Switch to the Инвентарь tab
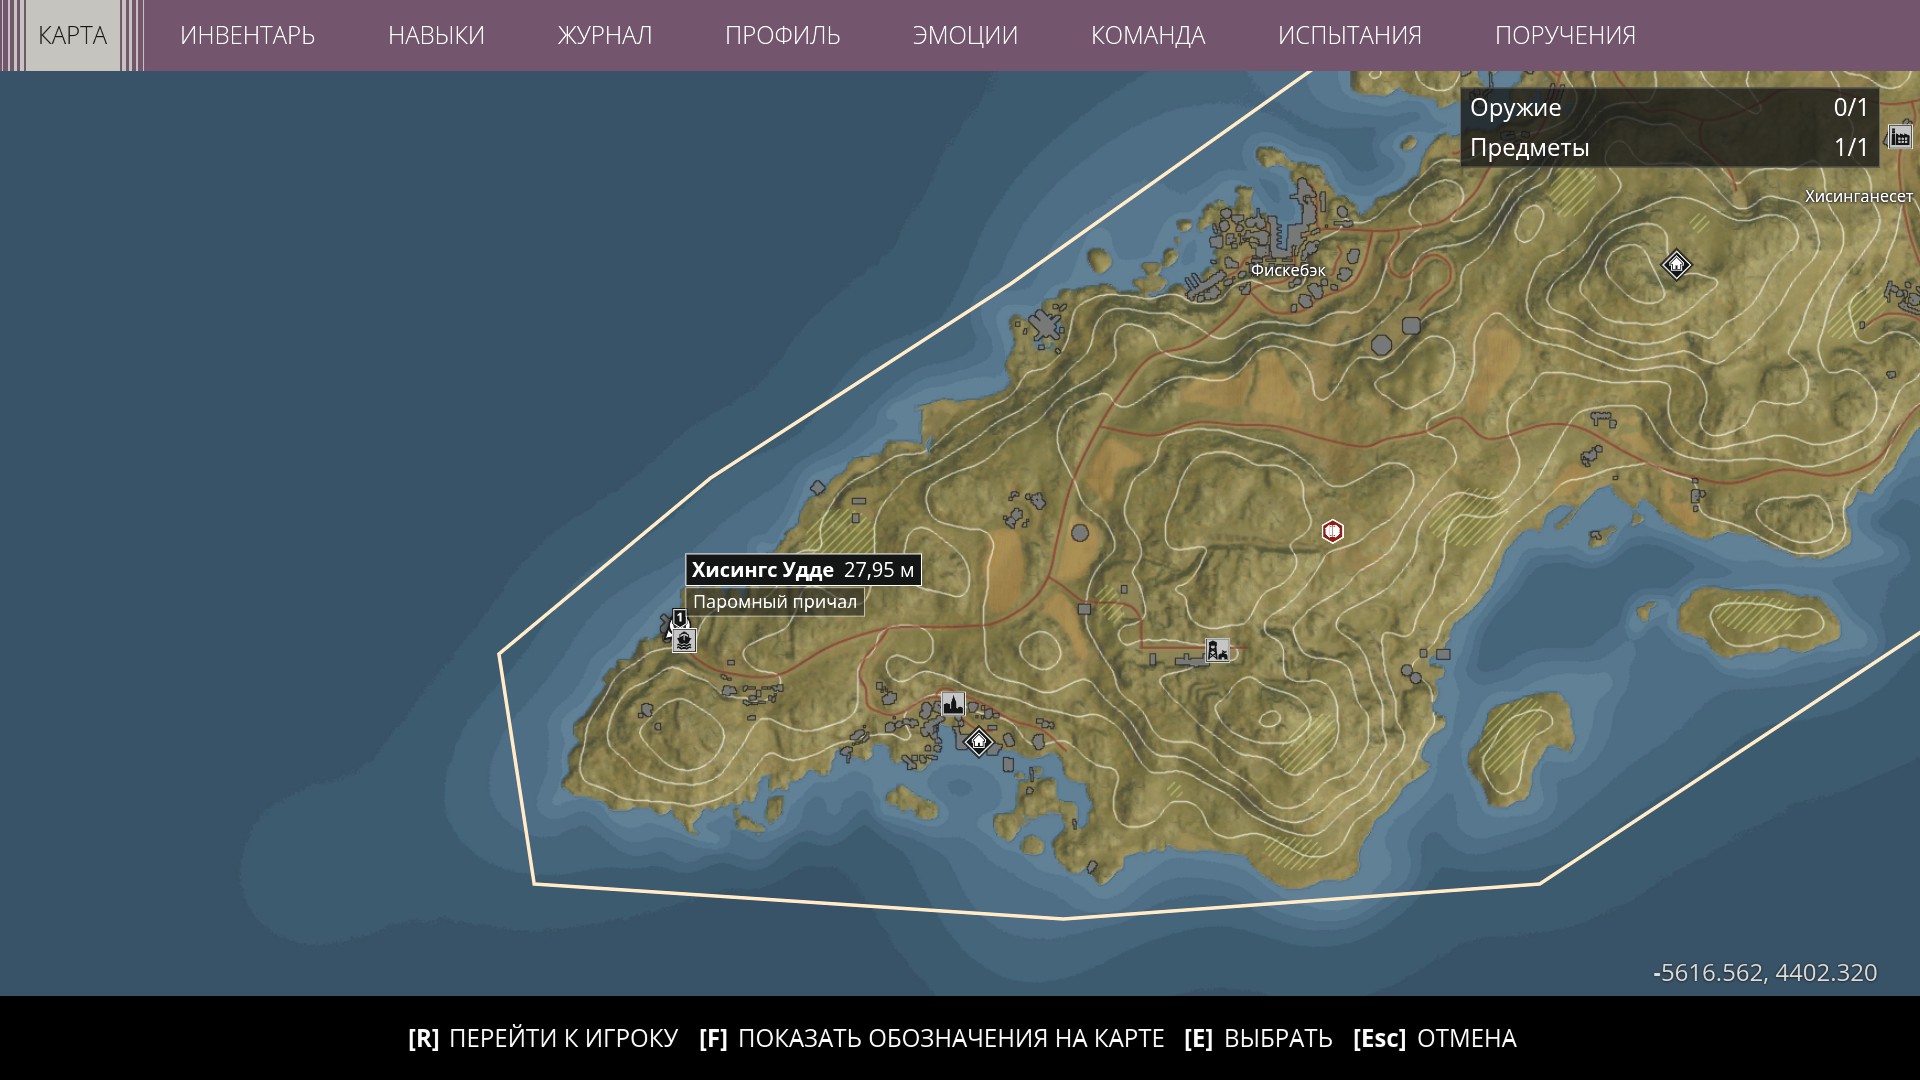The width and height of the screenshot is (1920, 1080). click(x=247, y=35)
